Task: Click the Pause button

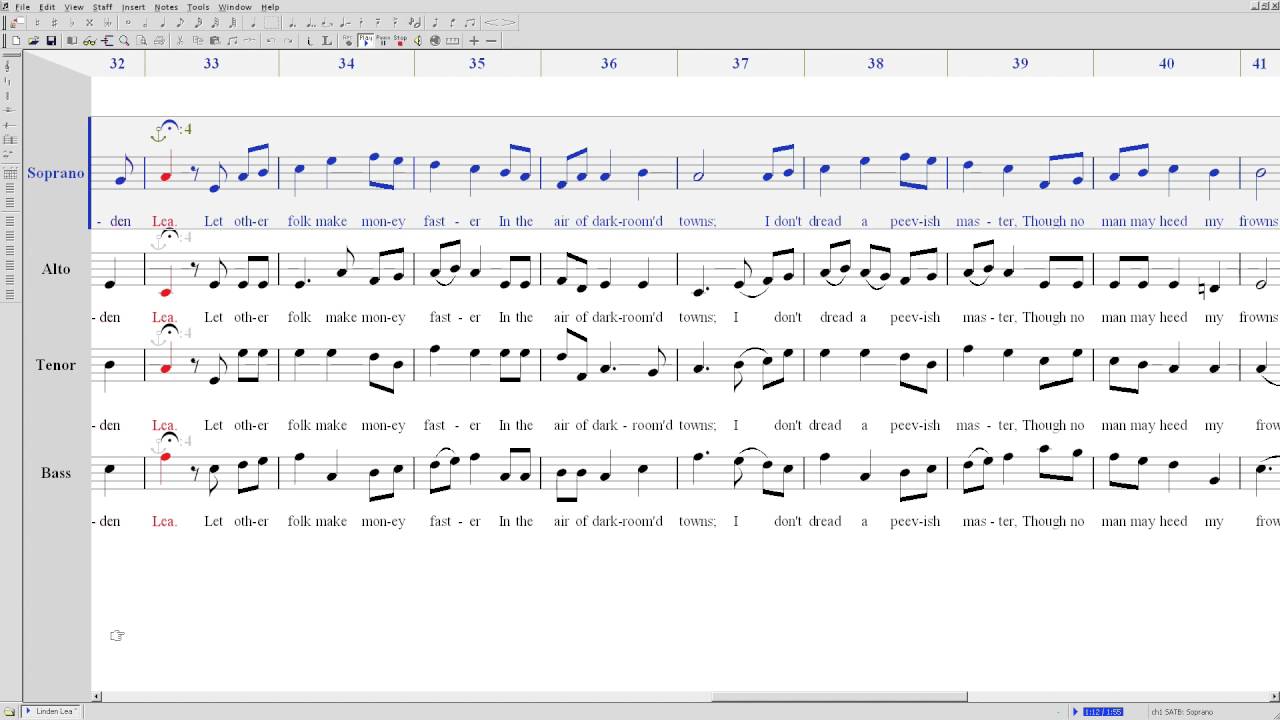Action: pos(382,41)
